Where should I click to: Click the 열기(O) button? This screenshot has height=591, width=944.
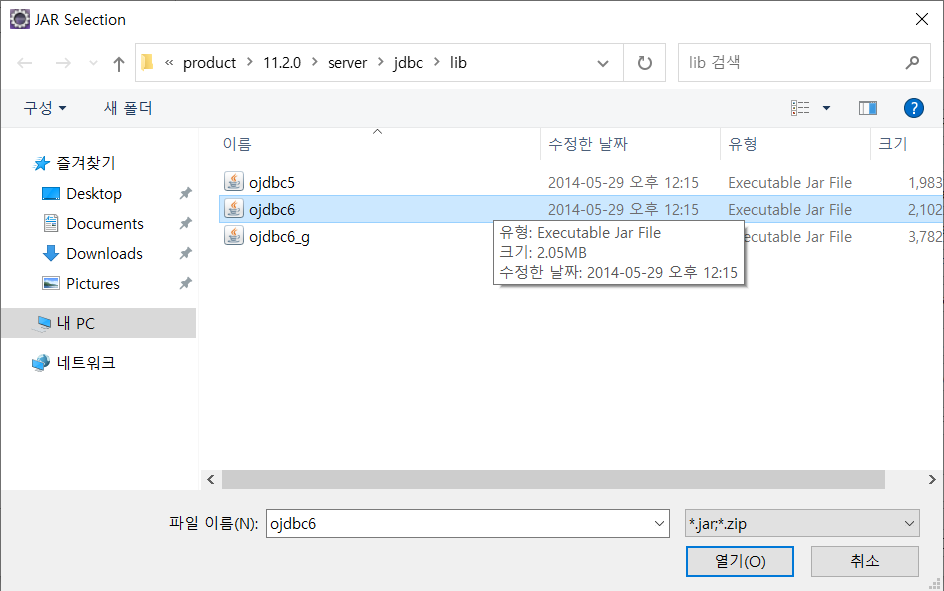click(739, 562)
